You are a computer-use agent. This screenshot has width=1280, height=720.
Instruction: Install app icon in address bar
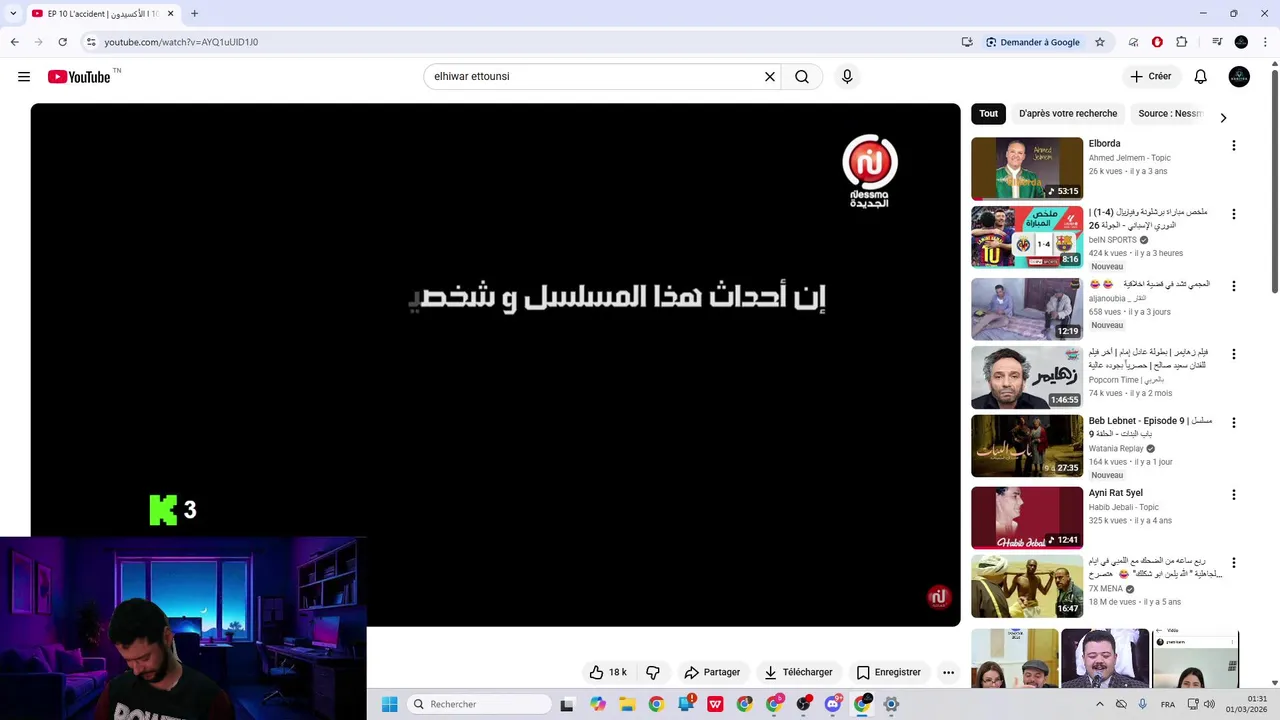pos(967,42)
